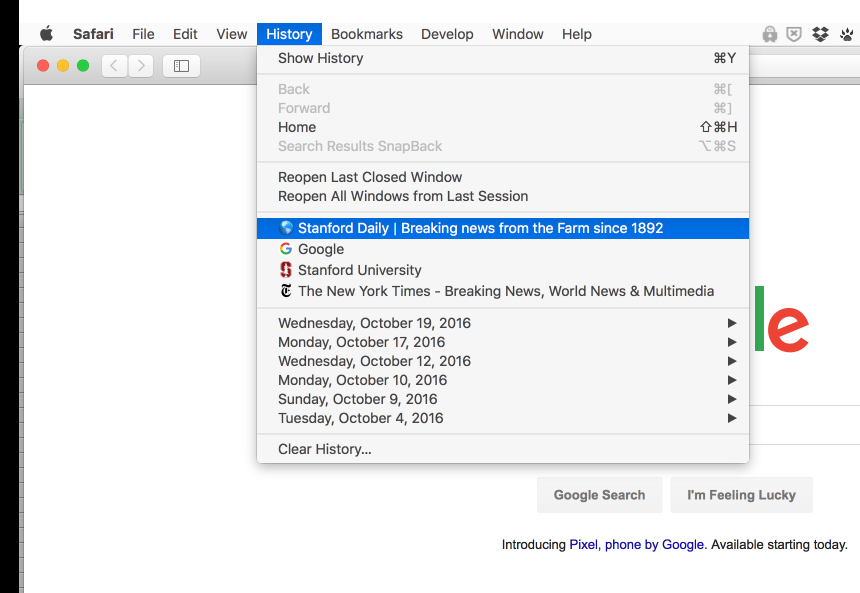Open the Apple menu
This screenshot has width=860, height=593.
pyautogui.click(x=47, y=33)
